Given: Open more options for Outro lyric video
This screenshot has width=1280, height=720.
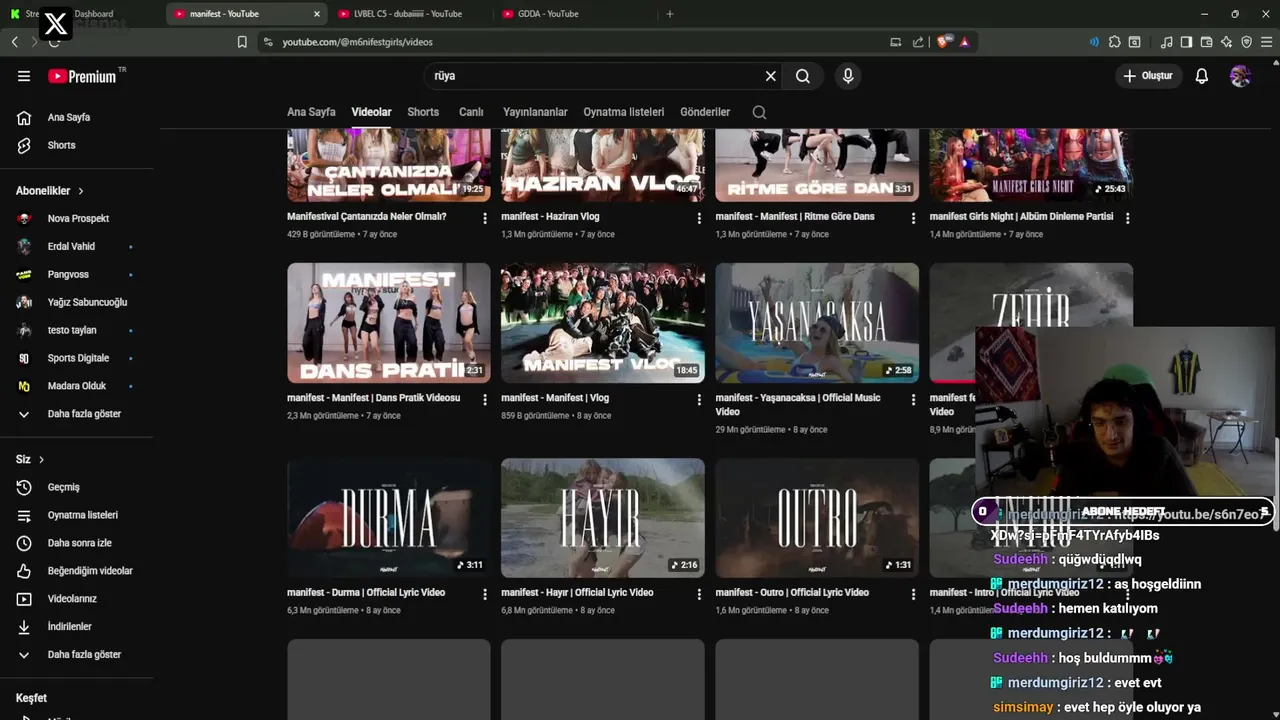Looking at the screenshot, I should (913, 594).
